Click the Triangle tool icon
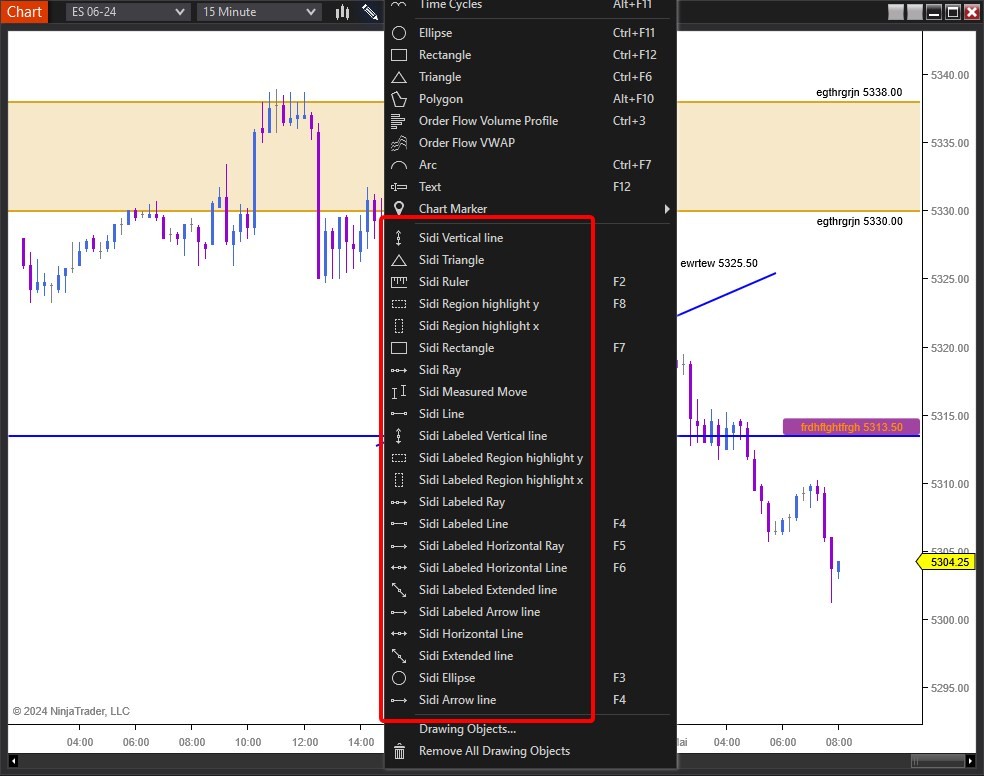984x776 pixels. click(398, 77)
